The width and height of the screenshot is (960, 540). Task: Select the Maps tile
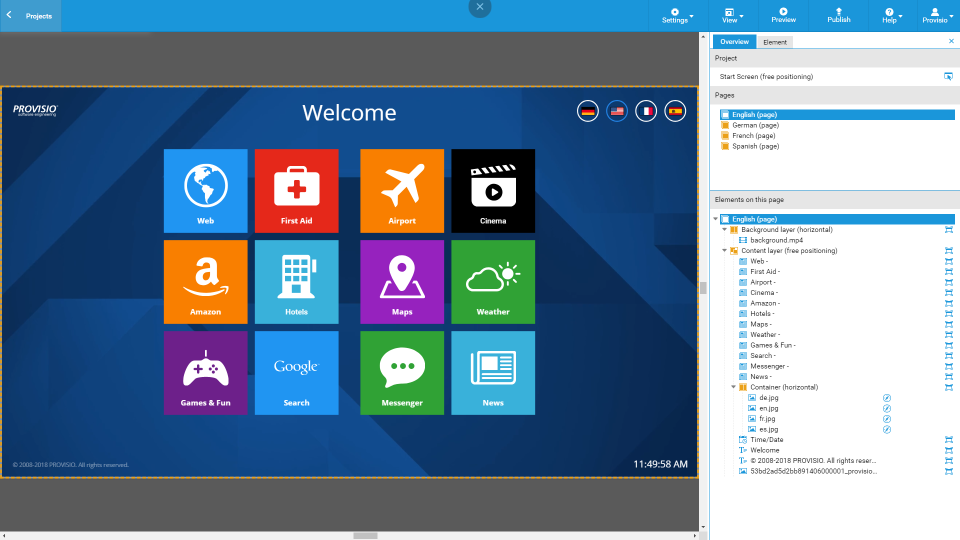coord(402,282)
